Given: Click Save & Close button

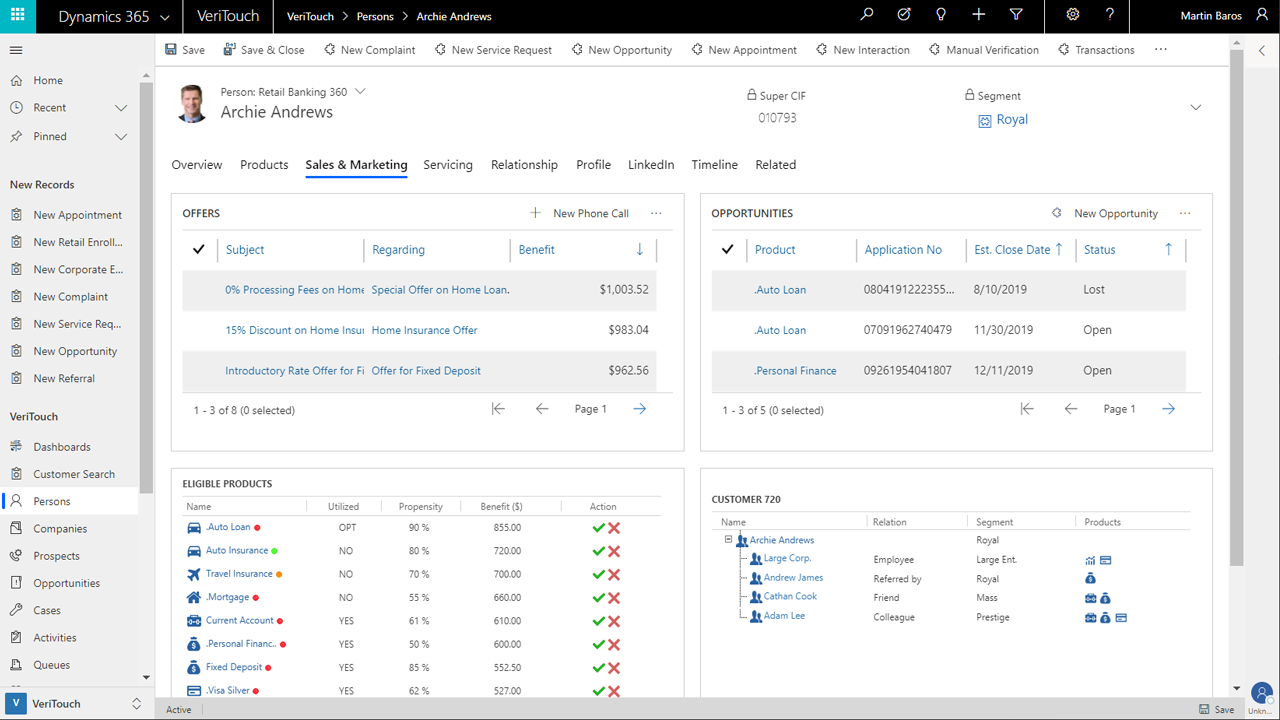Looking at the screenshot, I should pyautogui.click(x=264, y=50).
